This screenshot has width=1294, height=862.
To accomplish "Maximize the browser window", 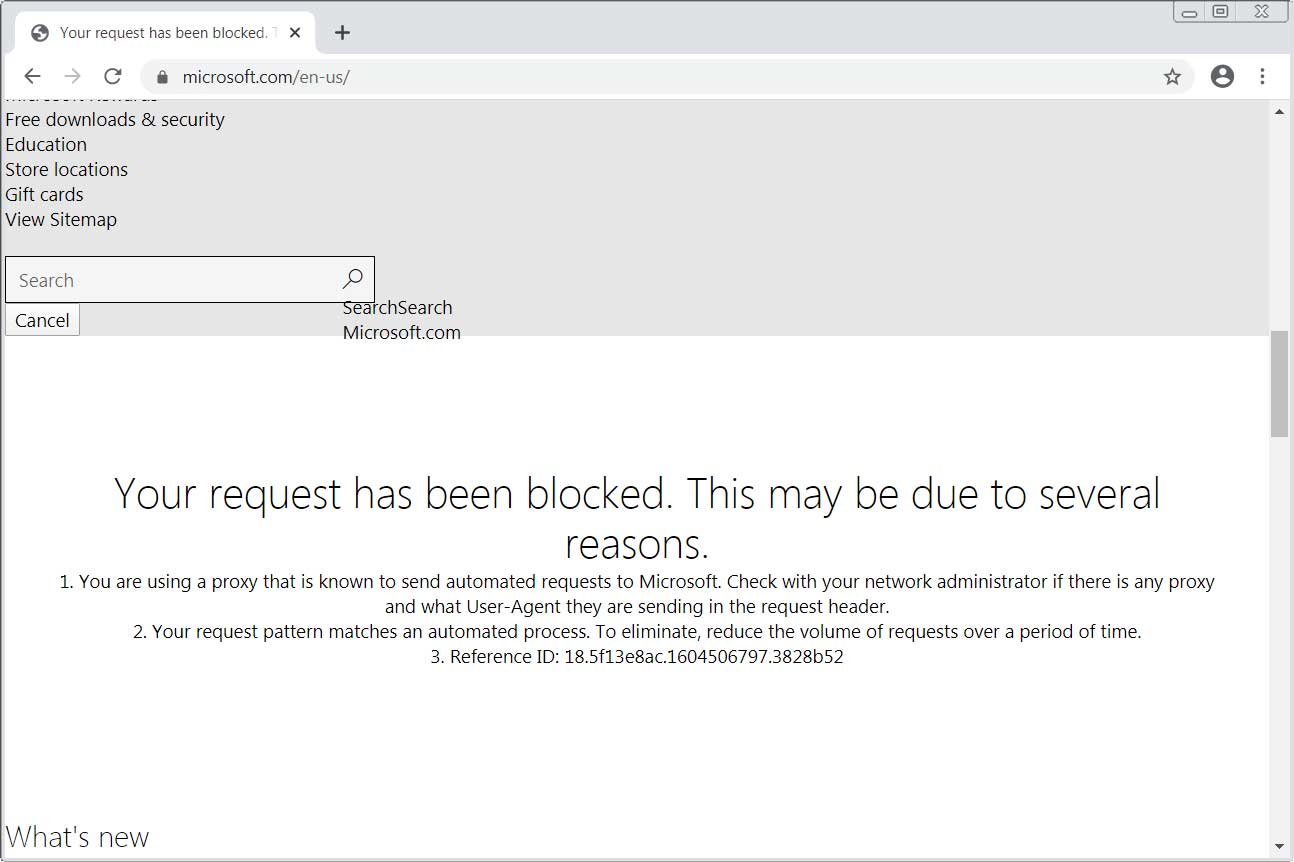I will [x=1220, y=12].
